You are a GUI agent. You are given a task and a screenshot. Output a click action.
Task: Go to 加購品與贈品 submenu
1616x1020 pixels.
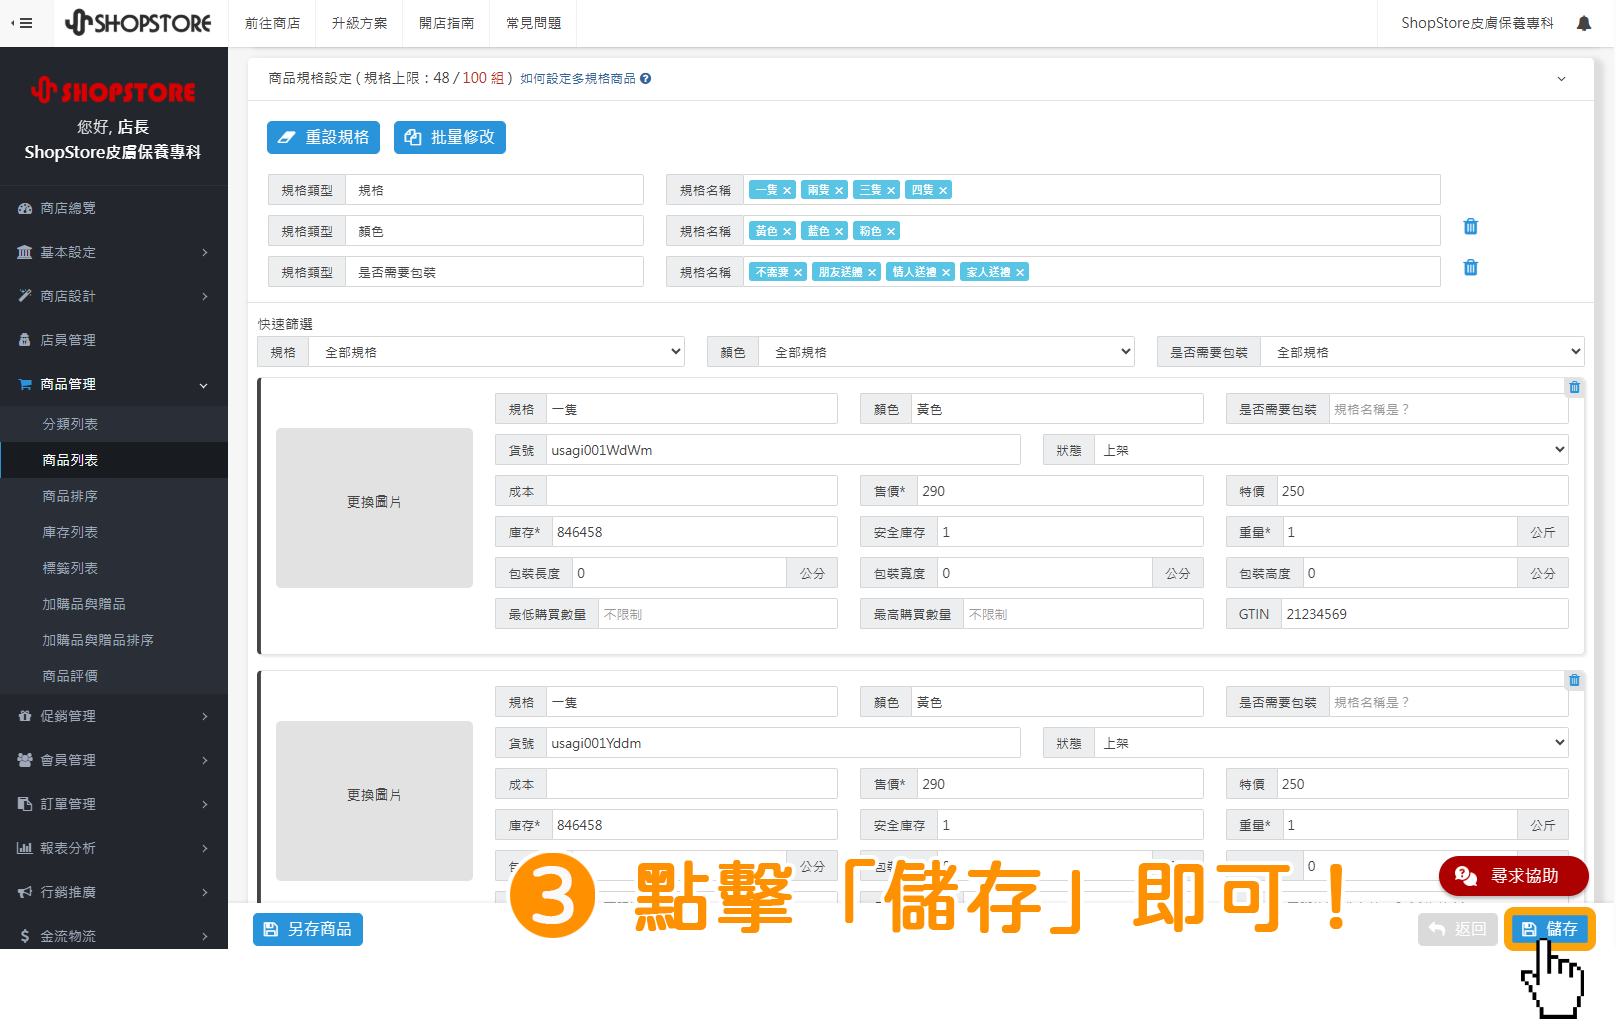[114, 604]
